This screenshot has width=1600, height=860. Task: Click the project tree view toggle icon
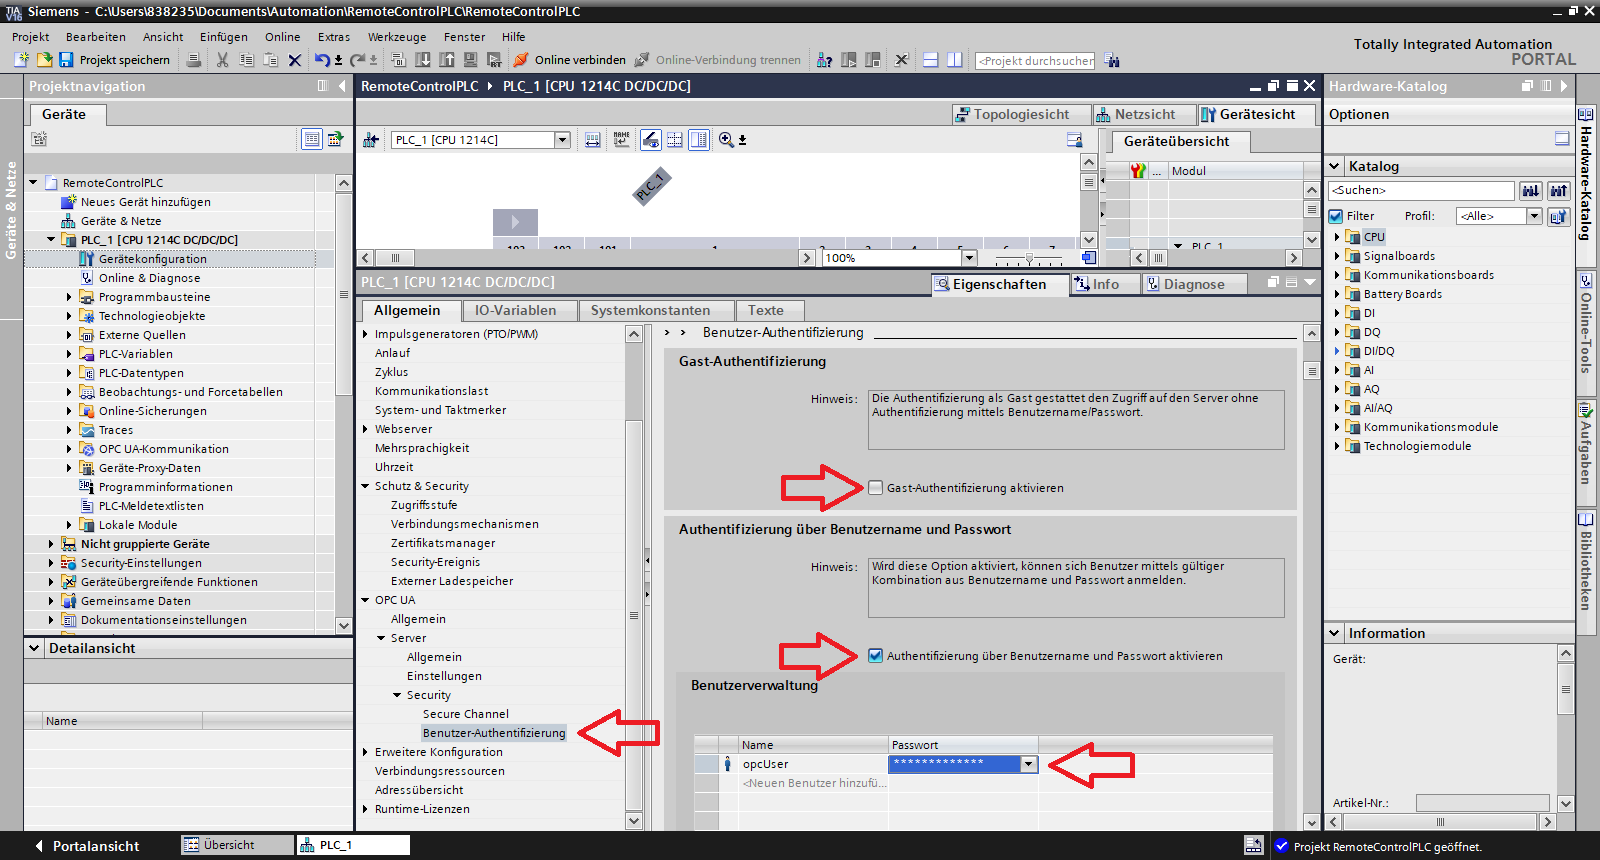pos(312,139)
